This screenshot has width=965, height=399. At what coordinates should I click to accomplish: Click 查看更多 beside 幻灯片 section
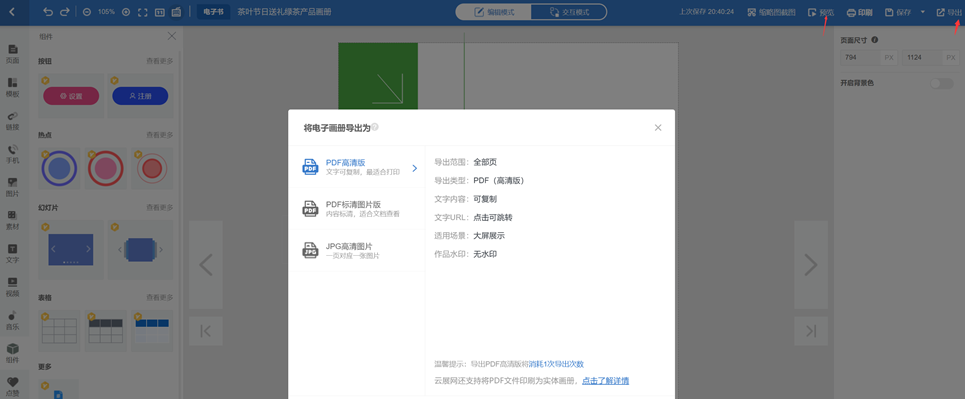(159, 208)
